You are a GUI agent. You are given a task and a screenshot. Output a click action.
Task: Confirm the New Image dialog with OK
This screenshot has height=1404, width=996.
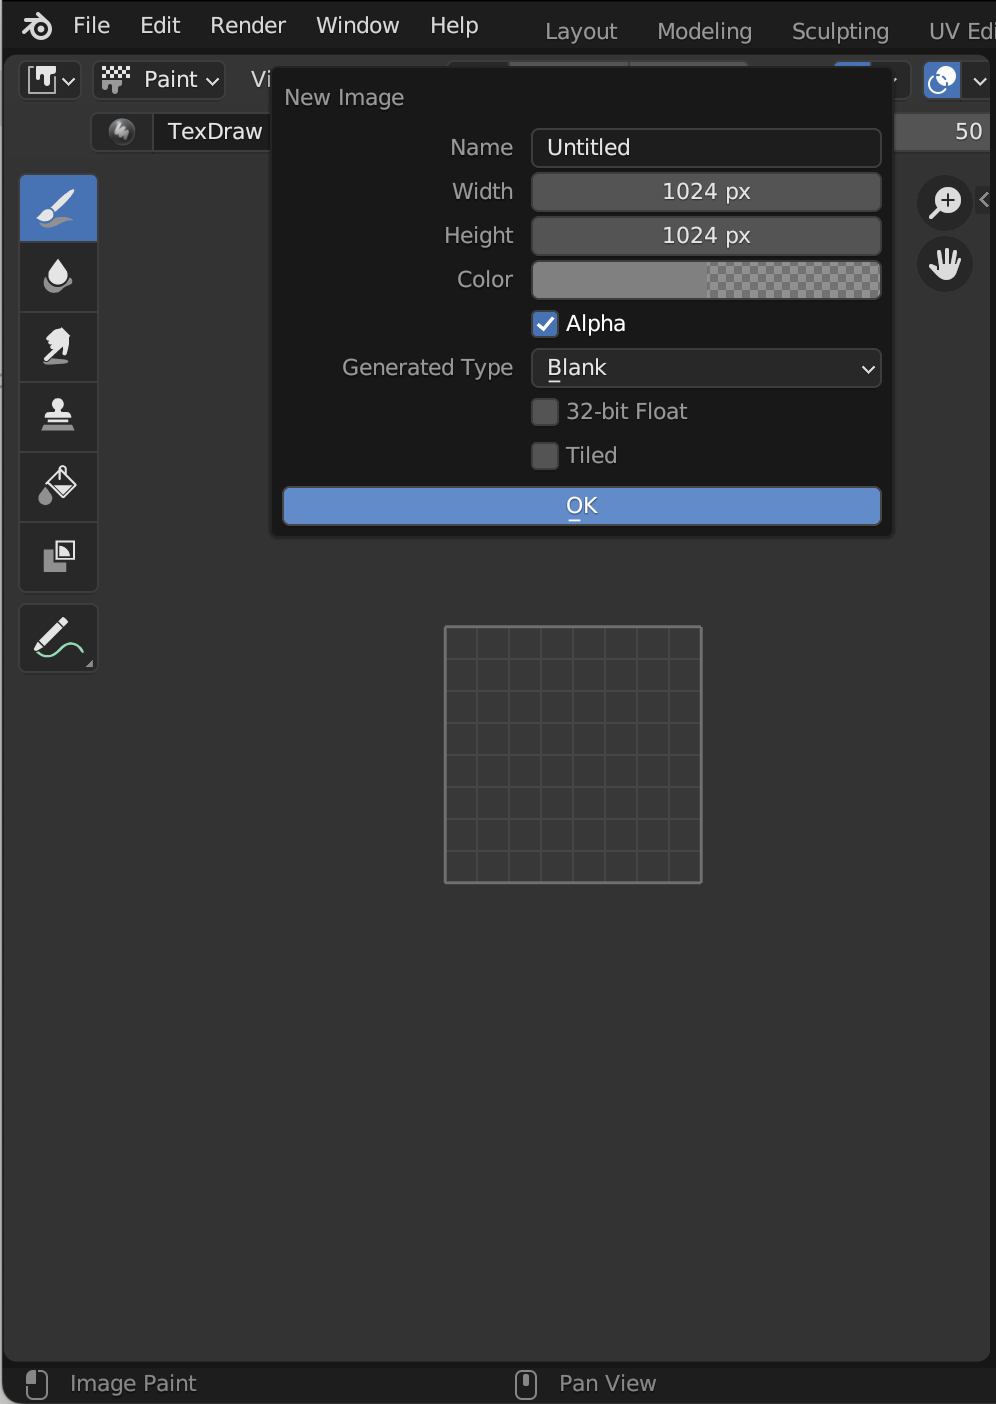[582, 506]
